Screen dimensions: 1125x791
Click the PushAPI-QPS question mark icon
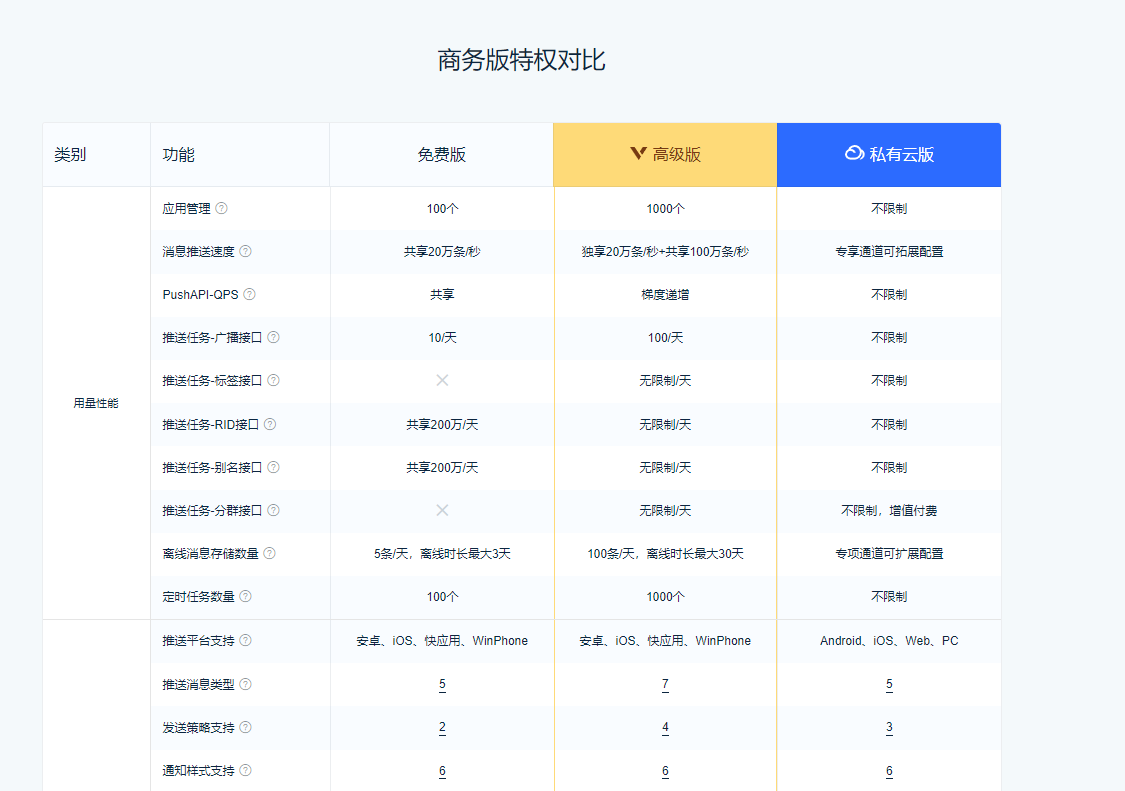tap(250, 294)
